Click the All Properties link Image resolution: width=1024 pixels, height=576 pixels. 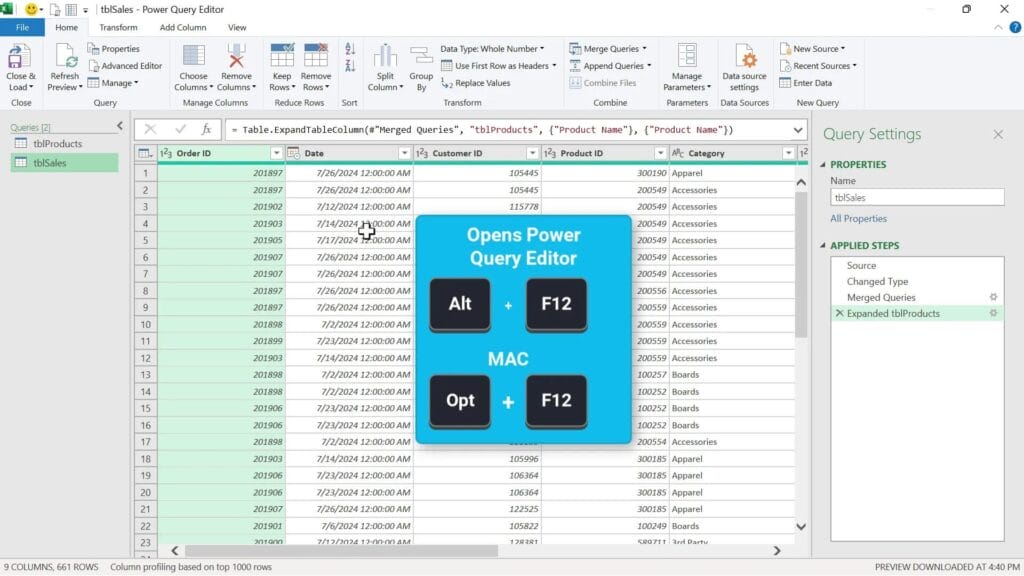(x=858, y=218)
